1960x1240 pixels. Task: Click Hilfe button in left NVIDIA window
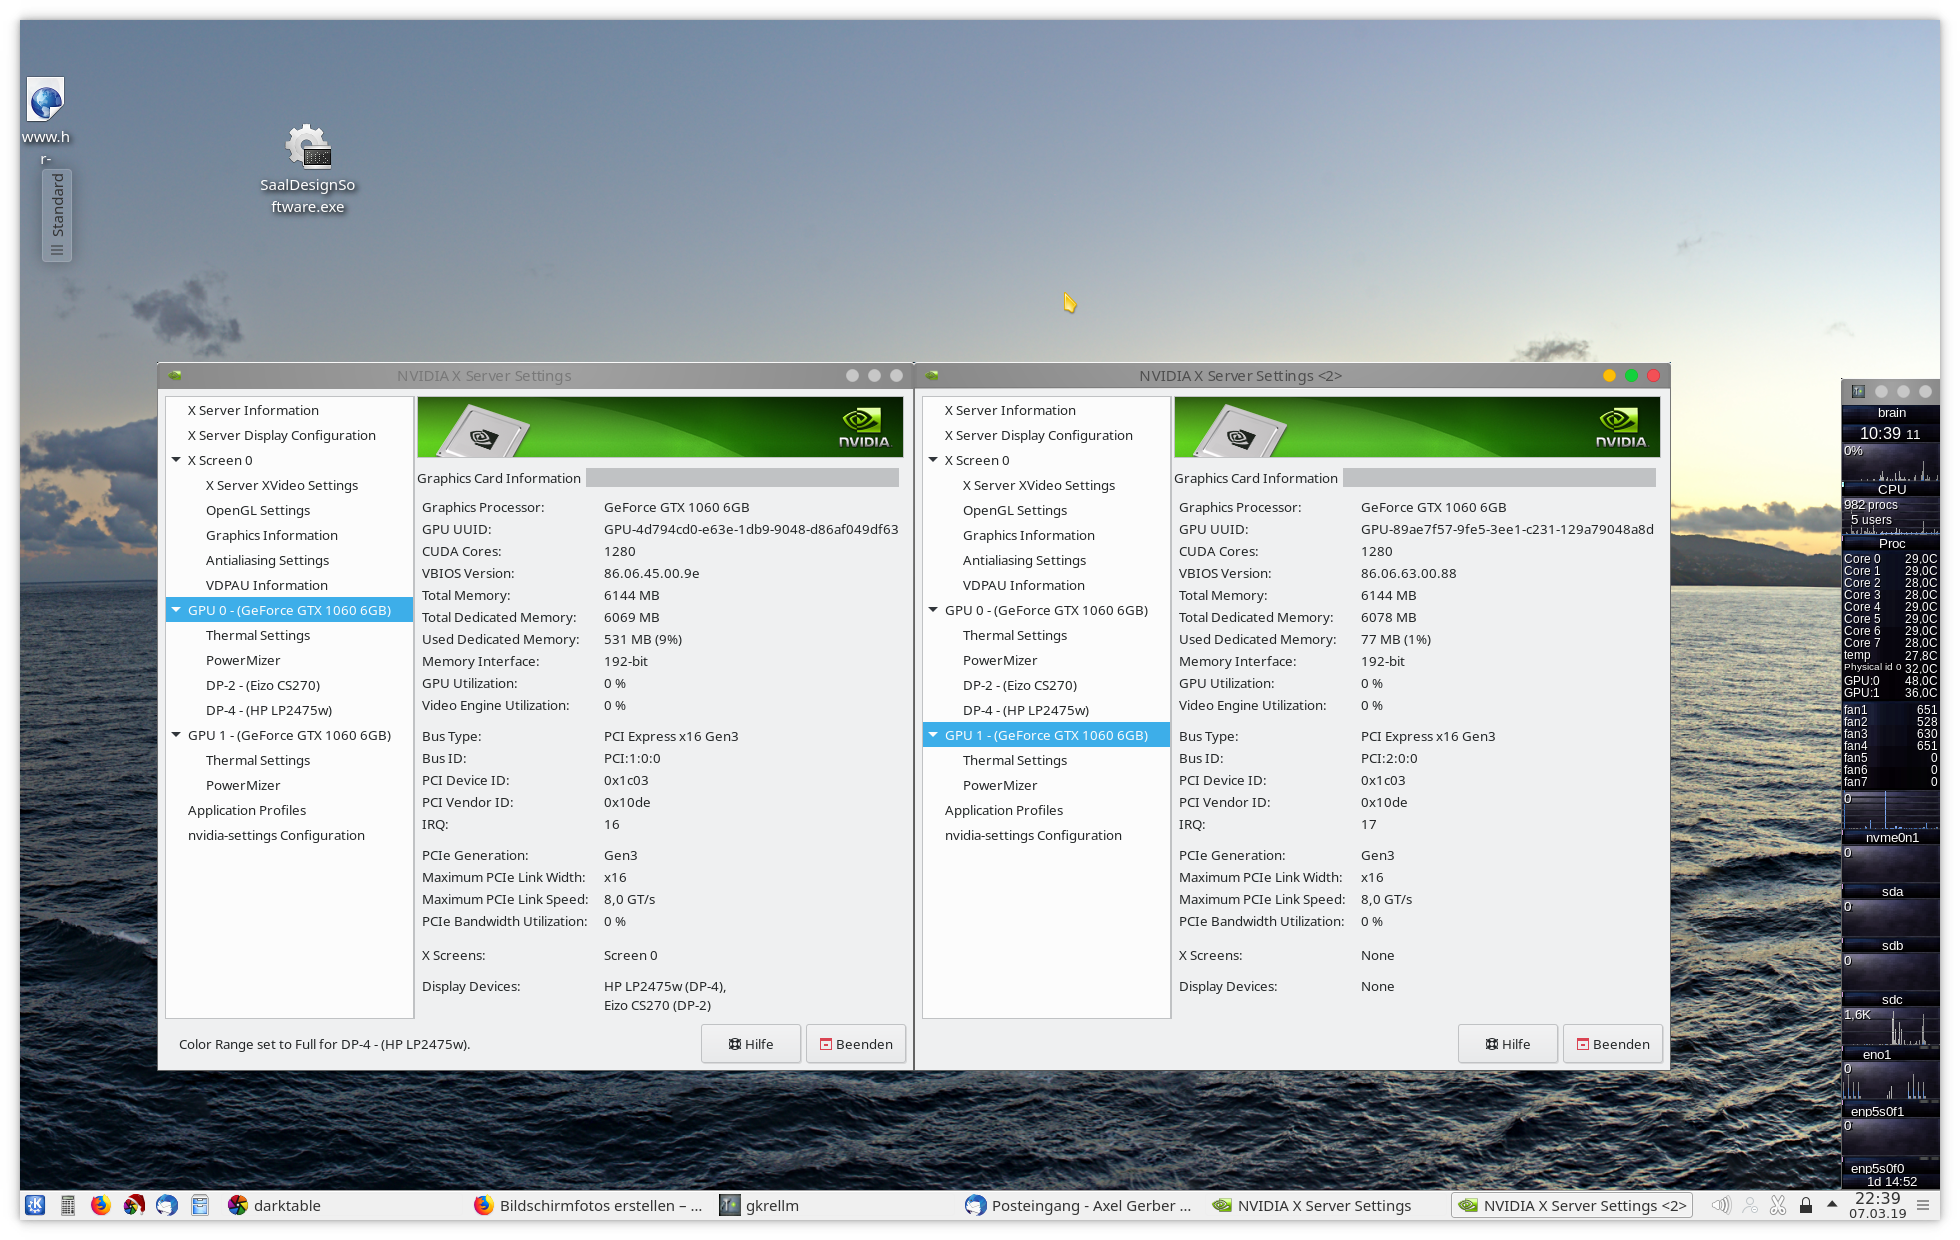pos(751,1044)
